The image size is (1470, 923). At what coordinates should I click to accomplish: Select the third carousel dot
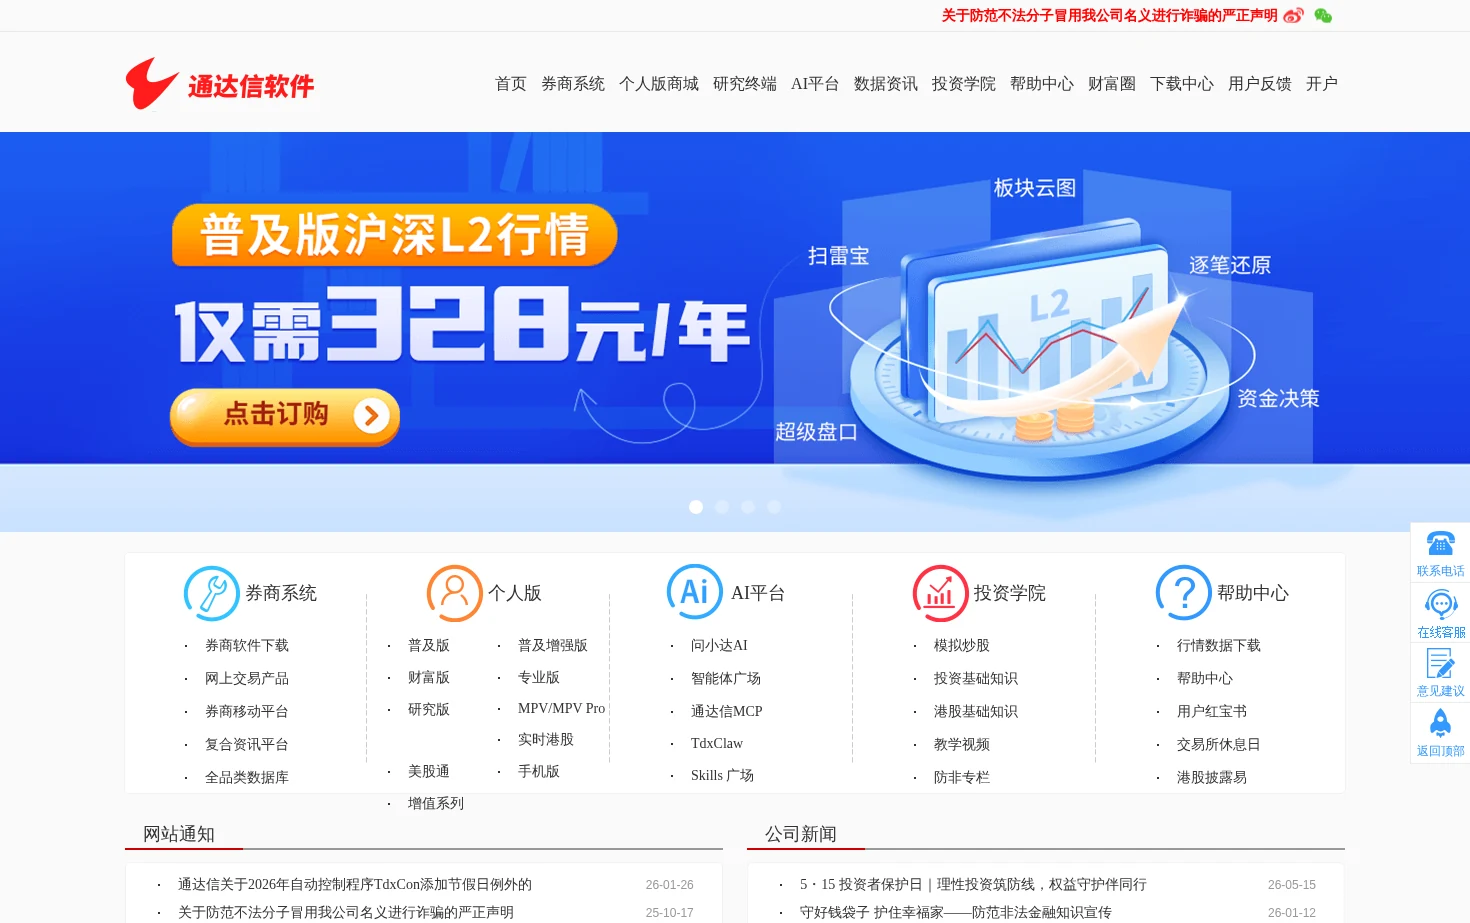pos(748,507)
